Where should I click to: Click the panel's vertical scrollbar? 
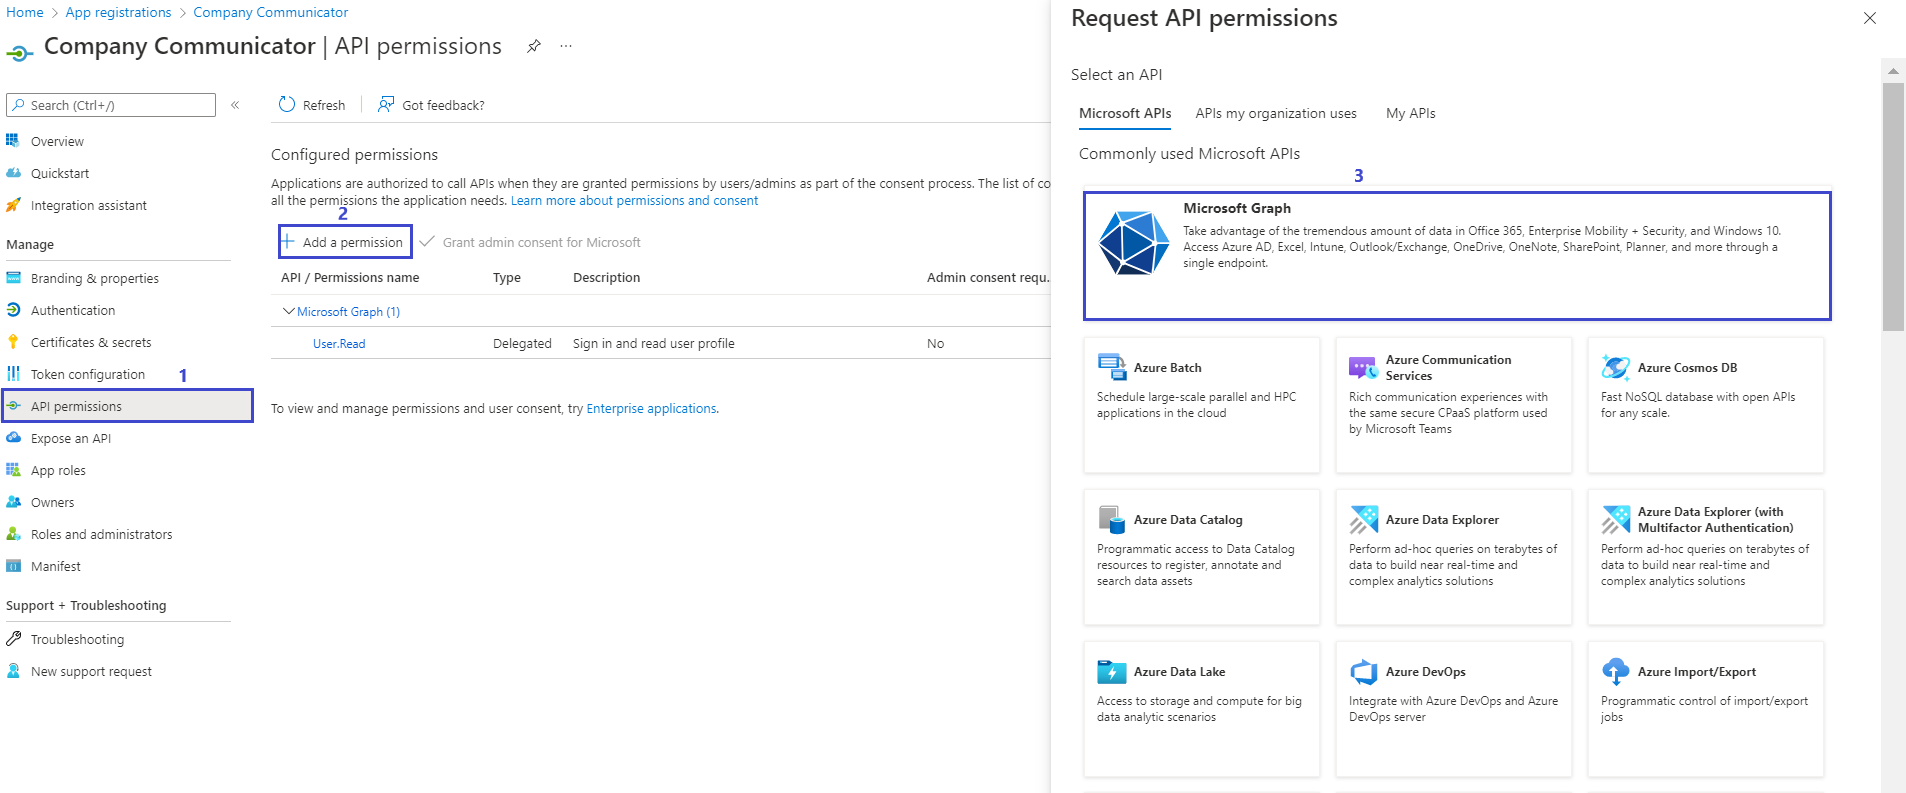(x=1893, y=206)
